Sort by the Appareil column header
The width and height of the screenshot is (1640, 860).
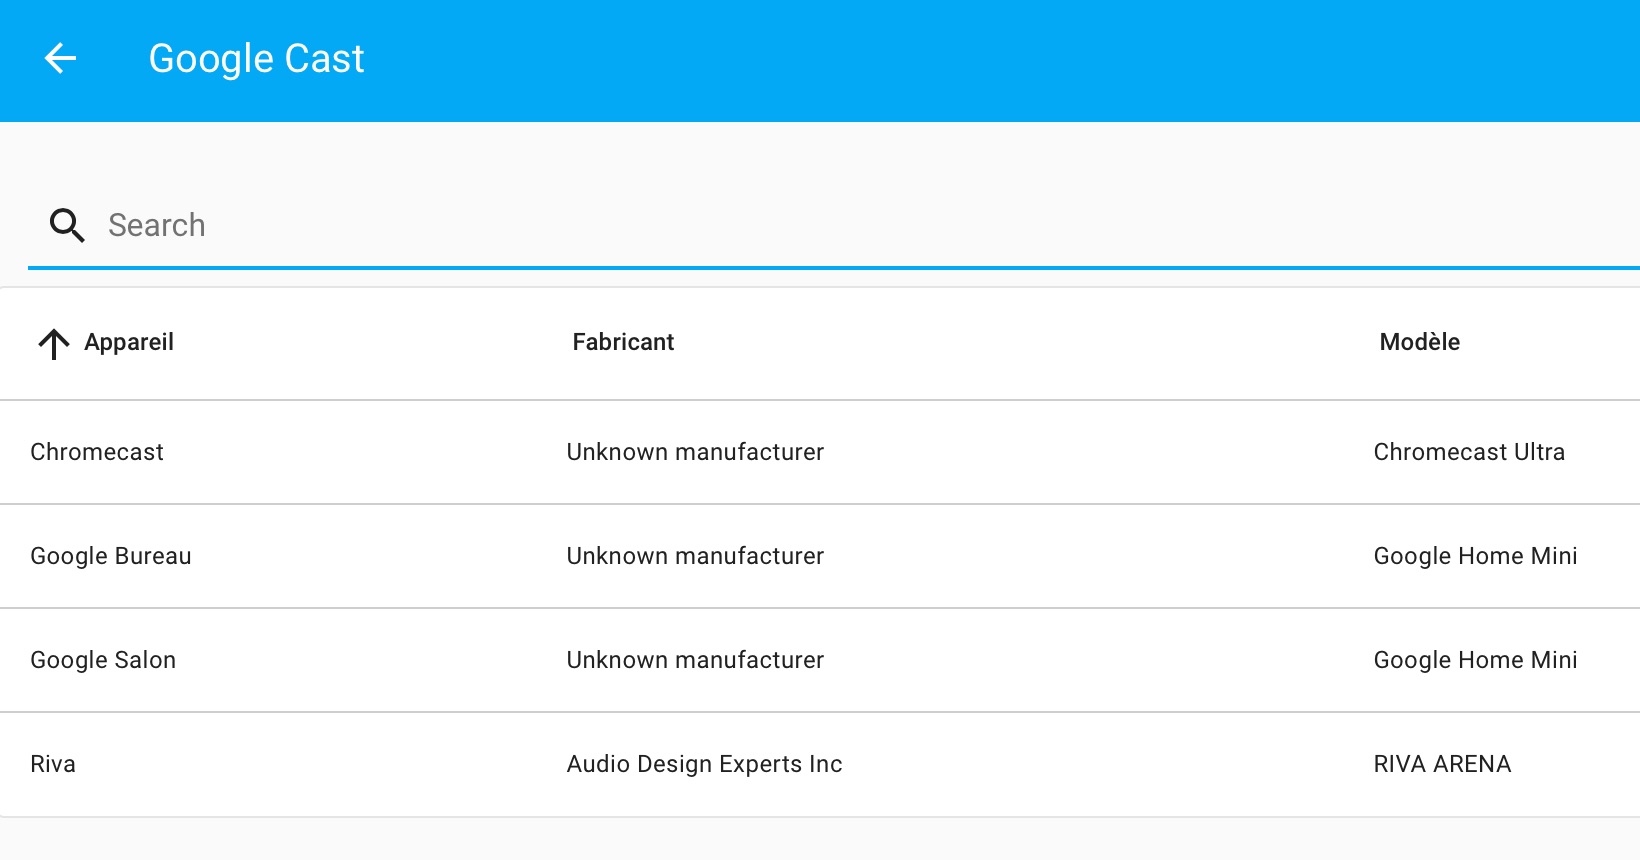[129, 342]
